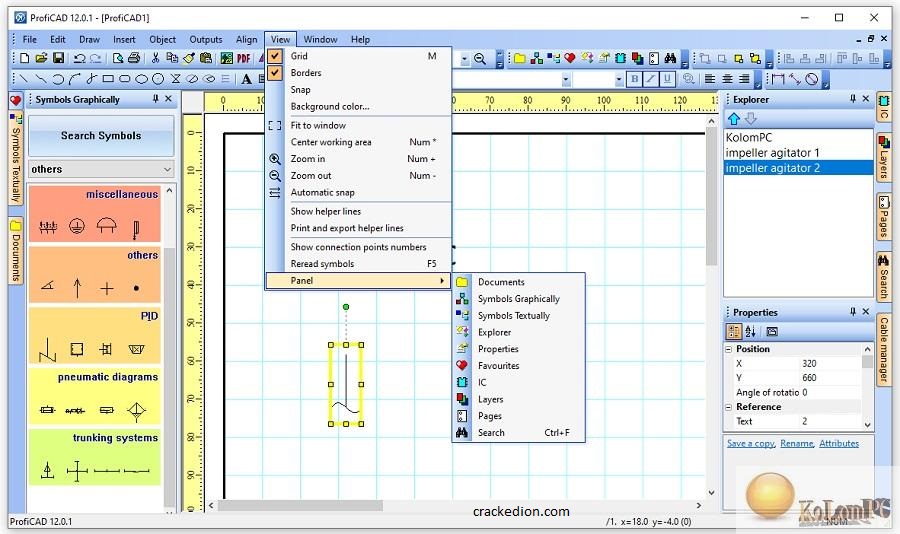900x534 pixels.
Task: Collapse the Position property group
Action: (x=729, y=349)
